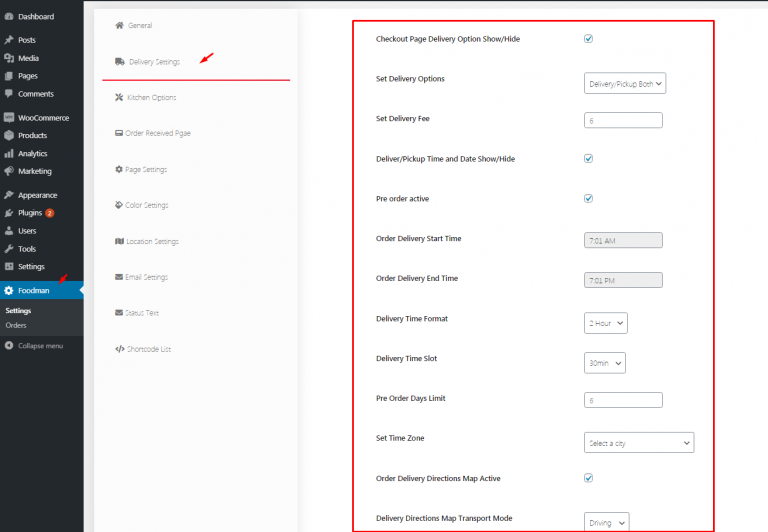Click the Set Delivery Fee input field

click(623, 120)
